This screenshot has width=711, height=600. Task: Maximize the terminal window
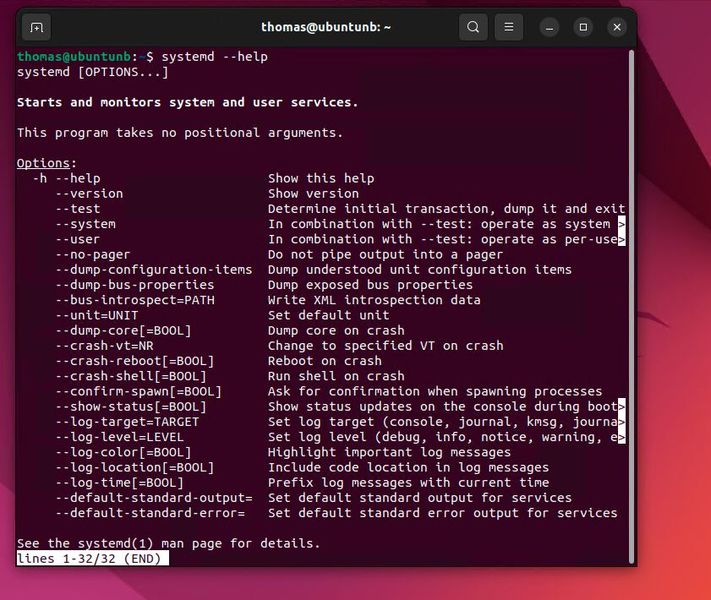point(583,27)
